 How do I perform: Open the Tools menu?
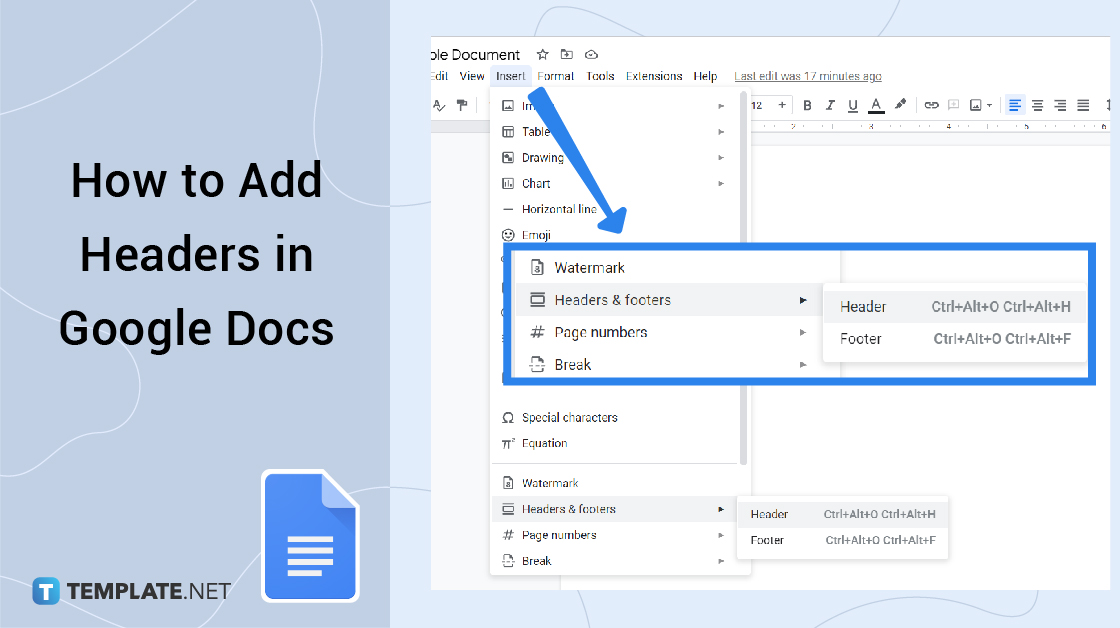(600, 76)
